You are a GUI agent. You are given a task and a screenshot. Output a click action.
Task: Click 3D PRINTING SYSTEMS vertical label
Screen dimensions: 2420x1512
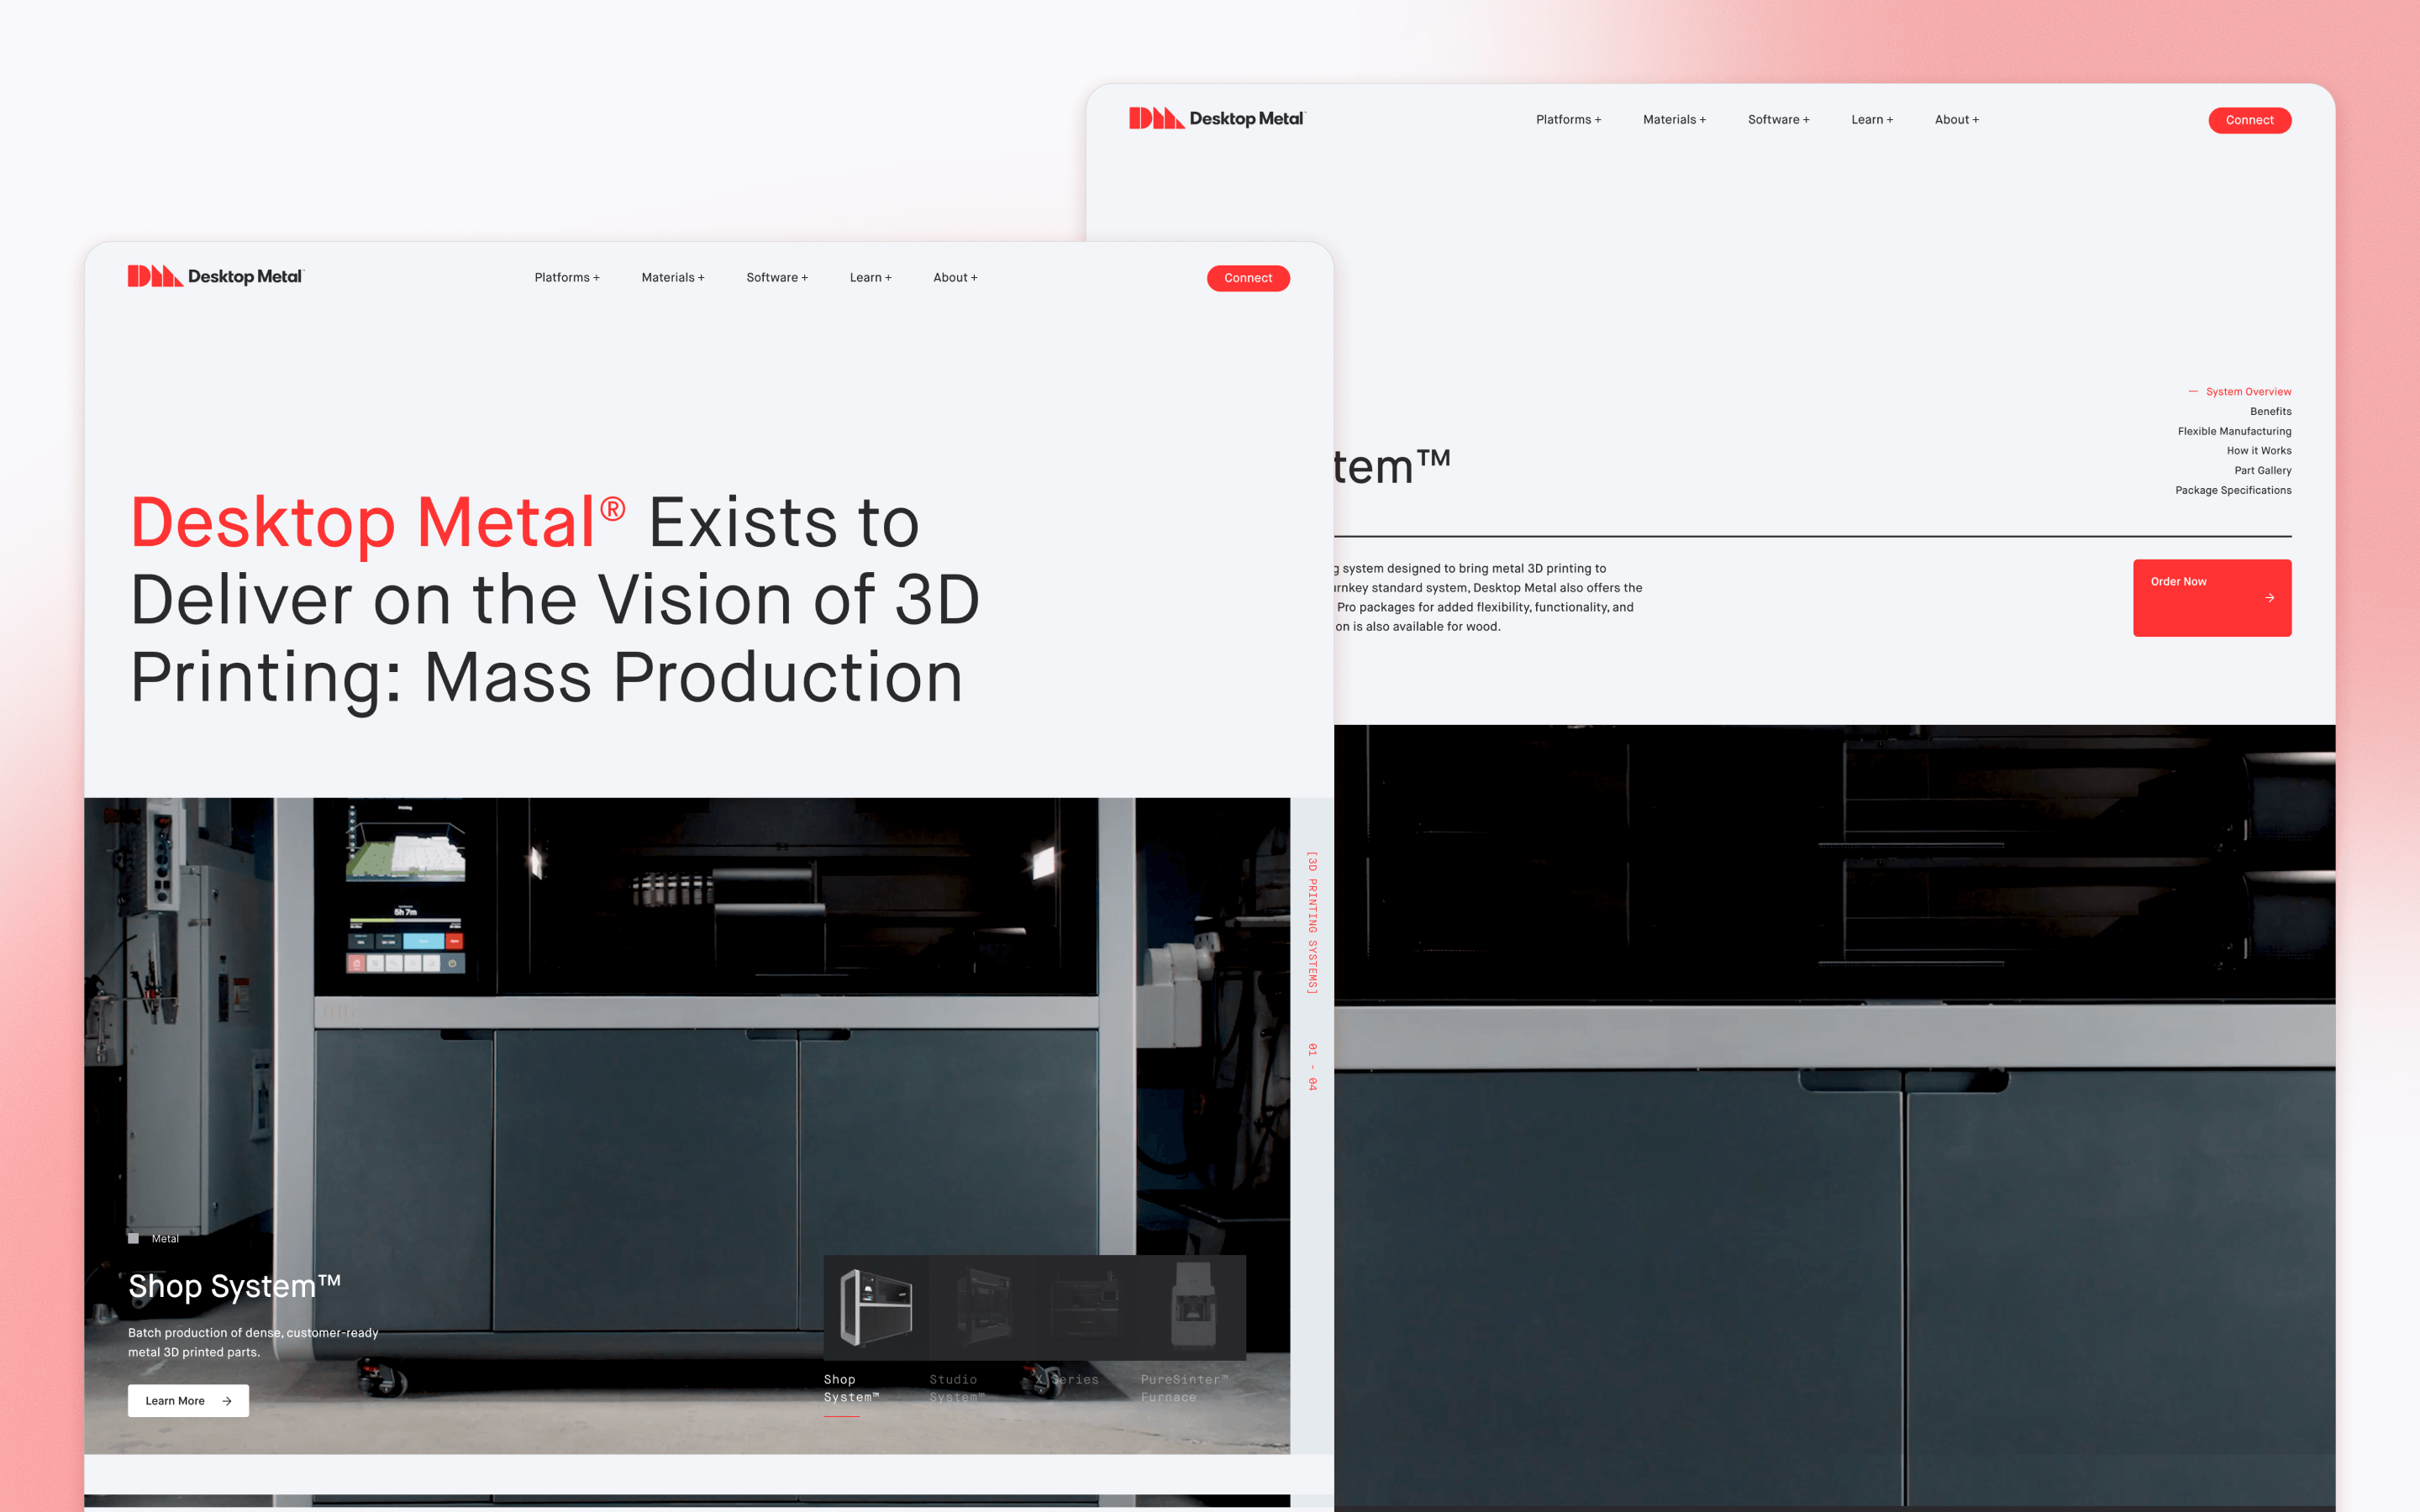coord(1312,923)
